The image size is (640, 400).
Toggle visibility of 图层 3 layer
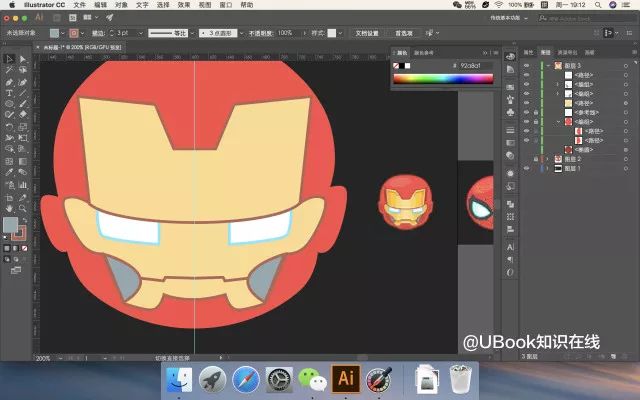[x=527, y=66]
